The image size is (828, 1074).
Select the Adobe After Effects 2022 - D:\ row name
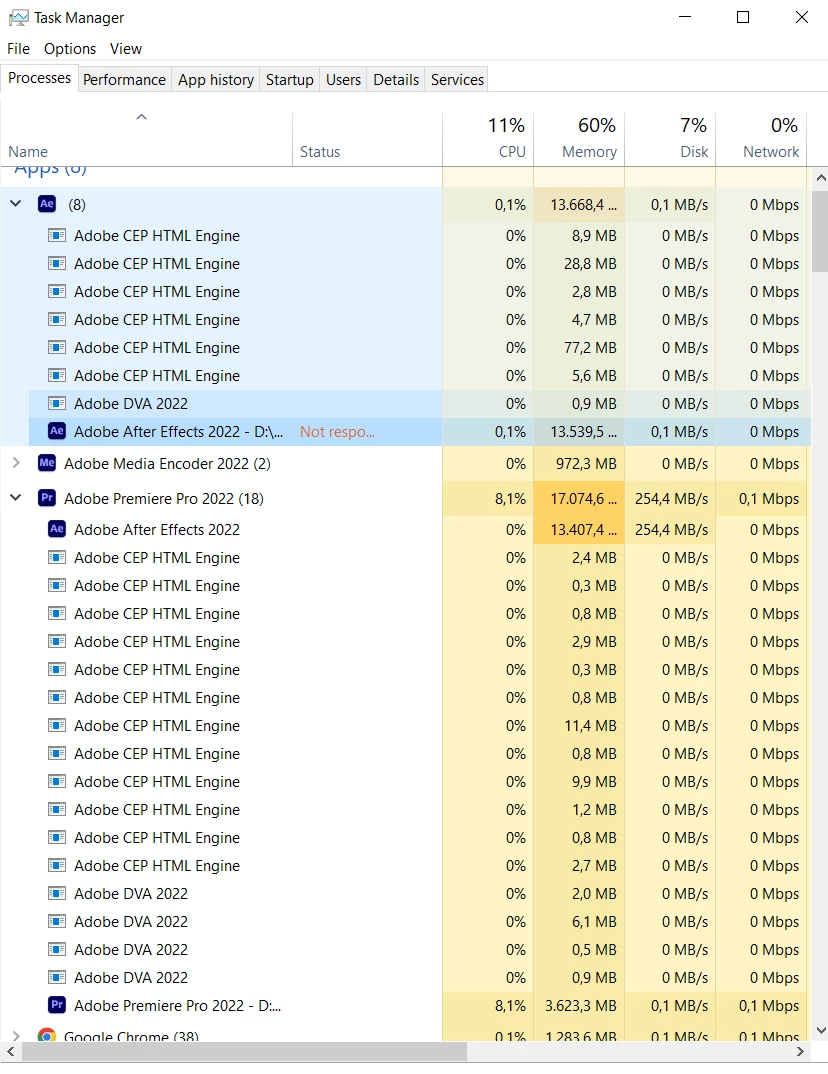[178, 432]
